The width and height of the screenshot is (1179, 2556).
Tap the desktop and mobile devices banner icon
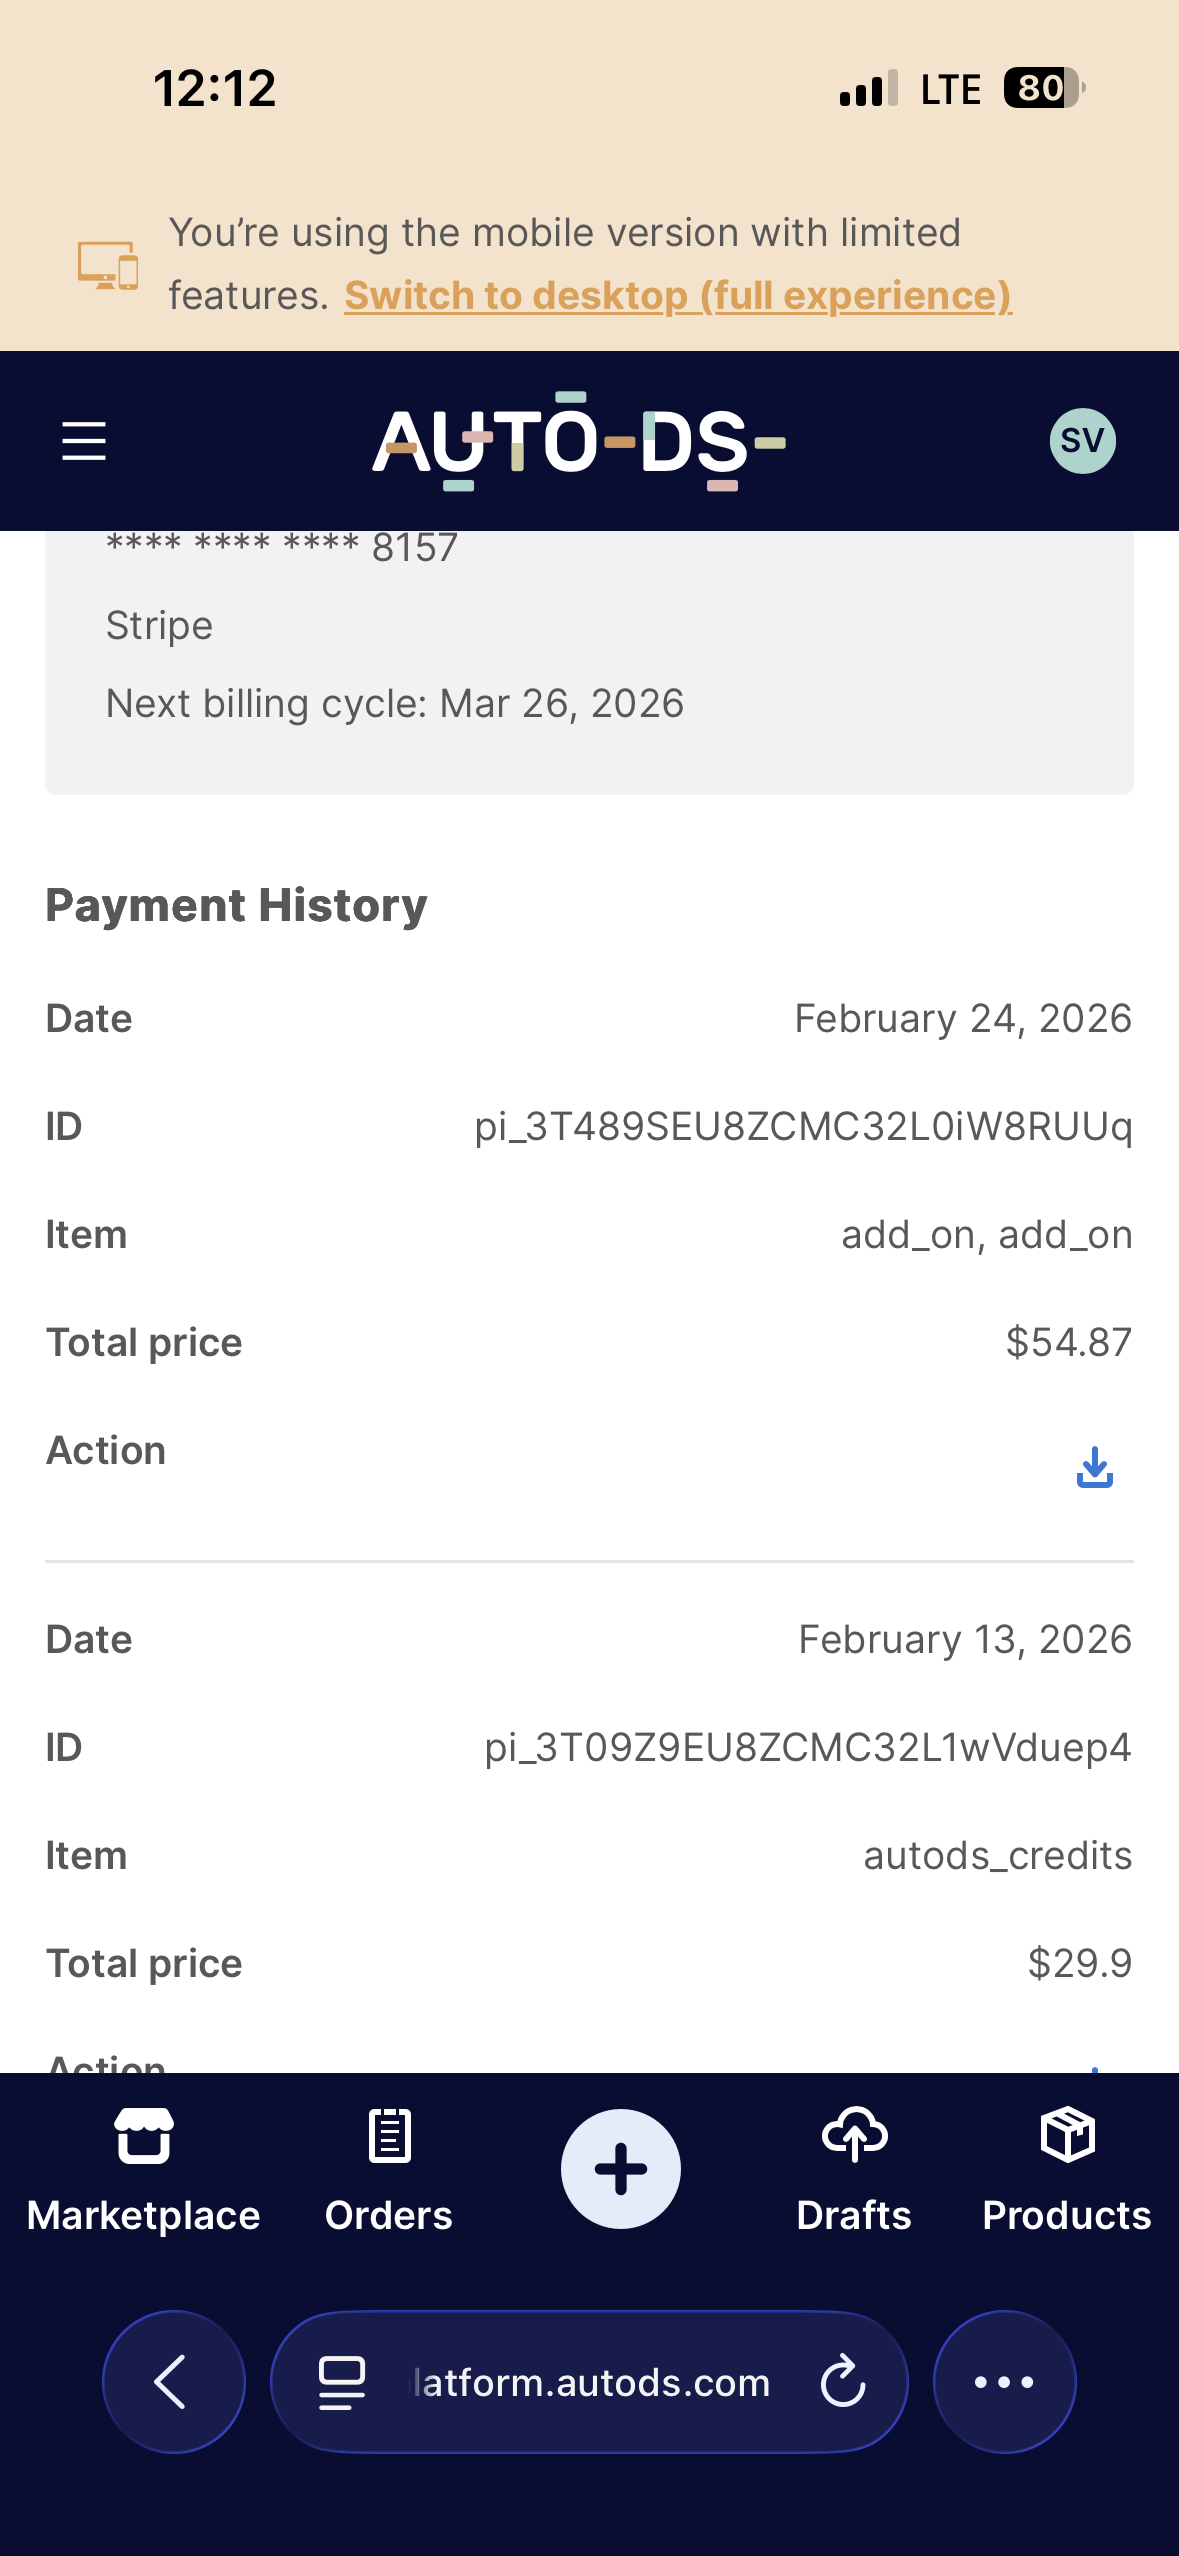[x=108, y=265]
